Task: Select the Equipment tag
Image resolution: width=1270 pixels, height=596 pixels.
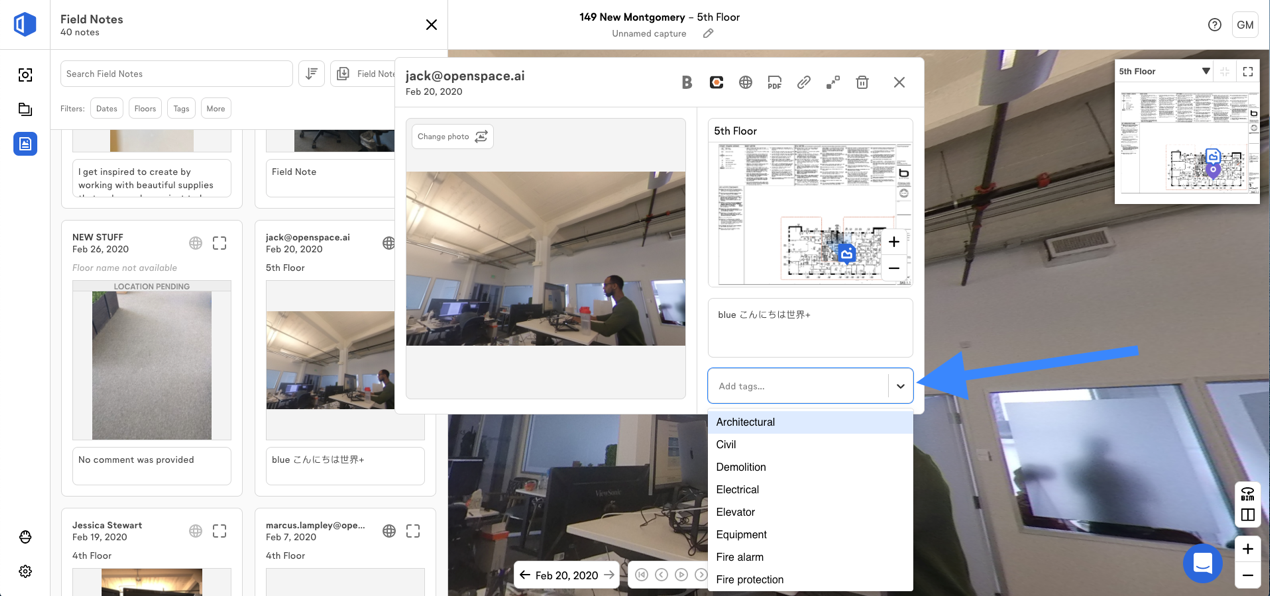Action: click(810, 535)
